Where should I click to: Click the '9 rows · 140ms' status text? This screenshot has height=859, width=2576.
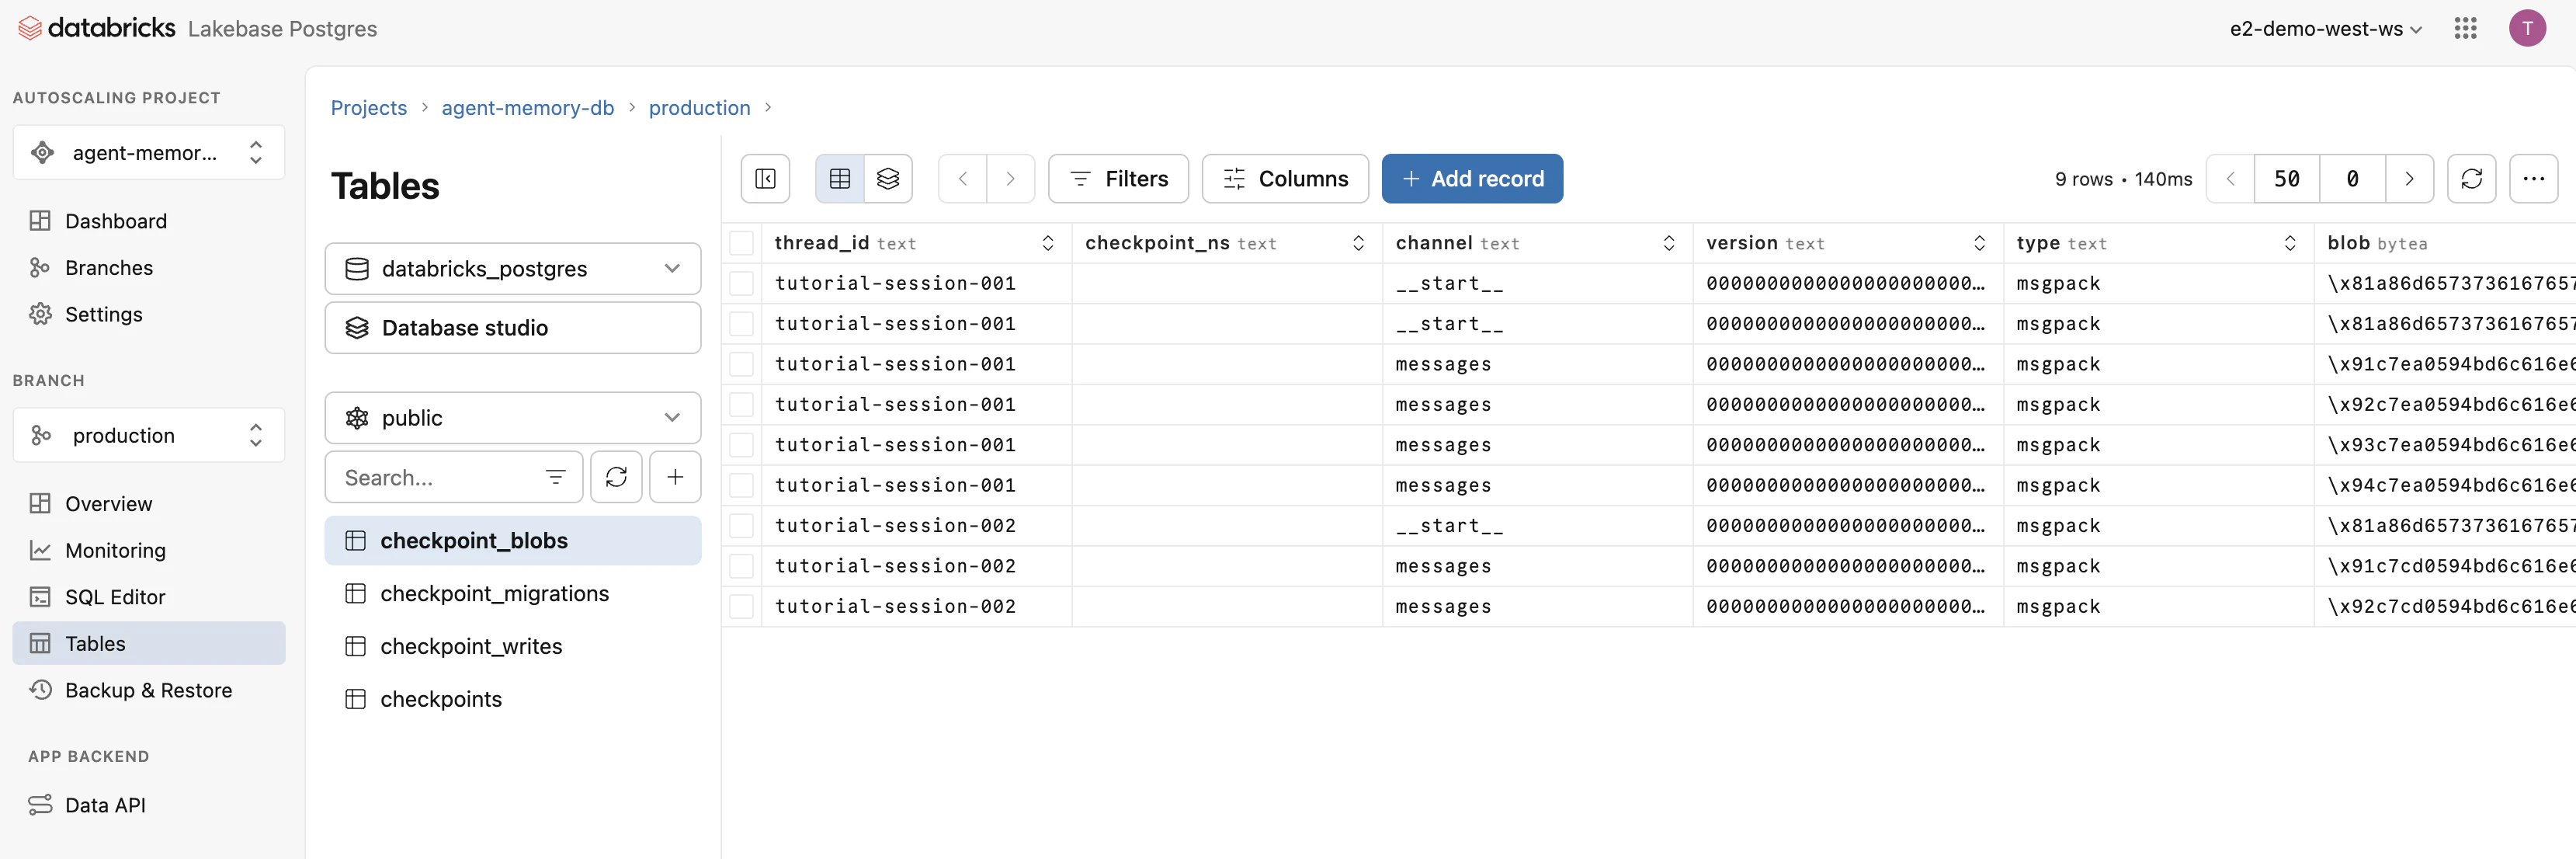pyautogui.click(x=2123, y=179)
